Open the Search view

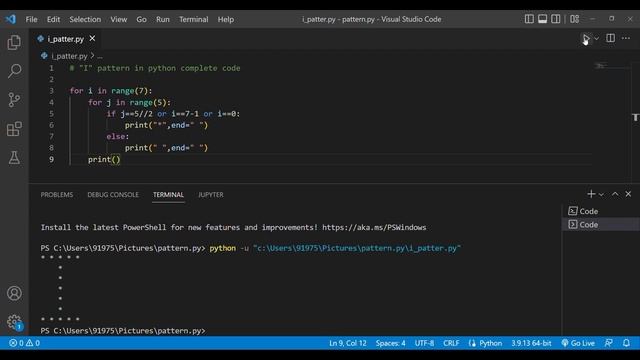(x=14, y=71)
